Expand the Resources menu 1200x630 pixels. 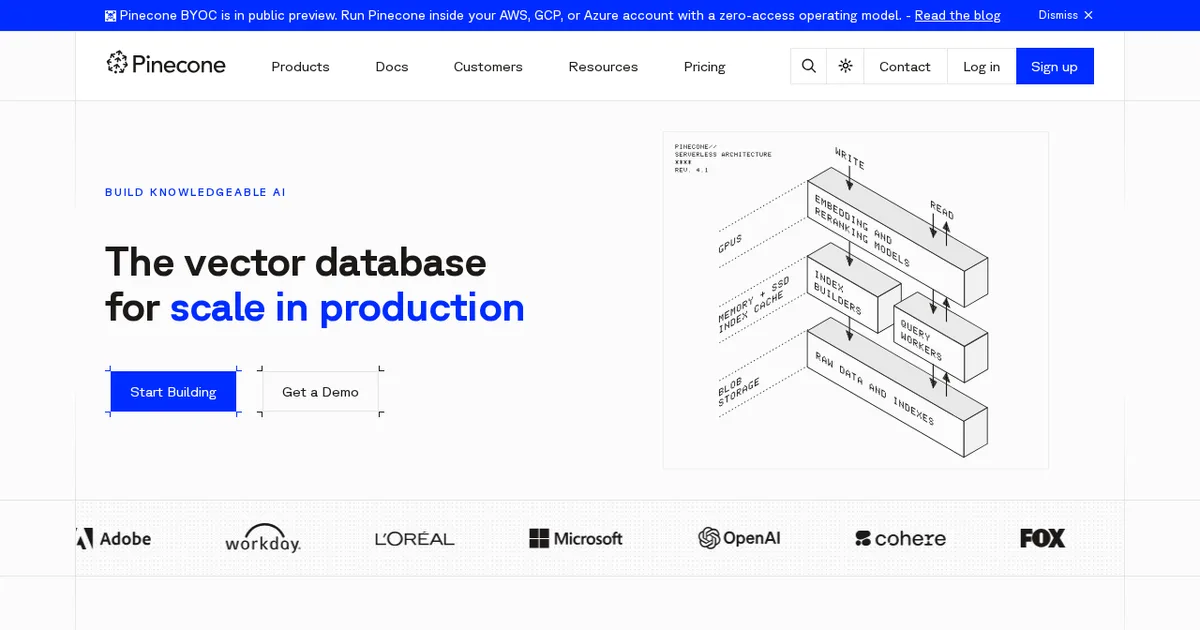603,67
